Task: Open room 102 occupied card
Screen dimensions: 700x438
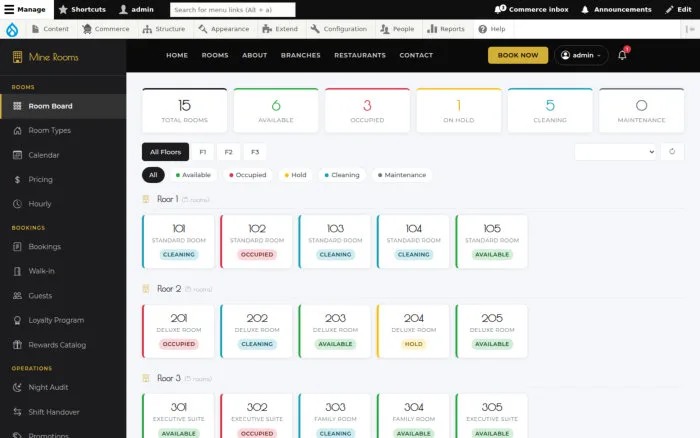Action: (x=257, y=242)
